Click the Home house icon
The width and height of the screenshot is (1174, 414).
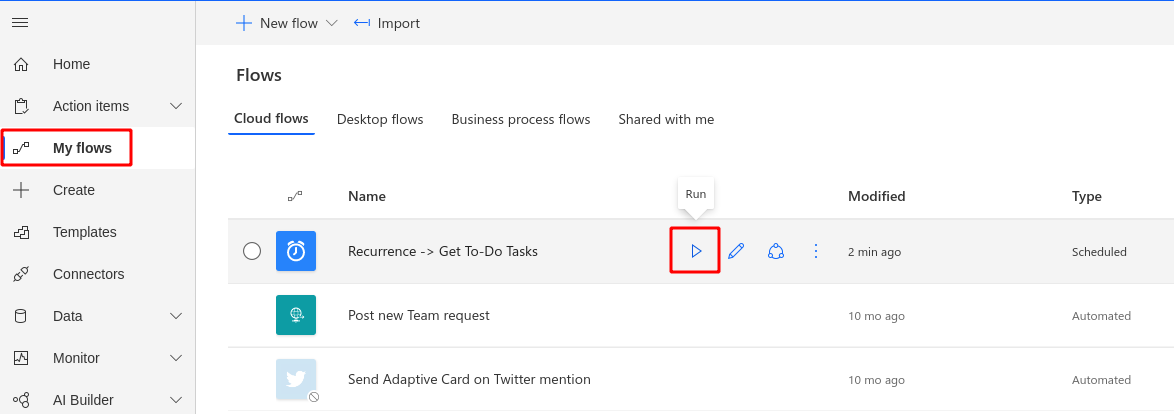tap(21, 64)
